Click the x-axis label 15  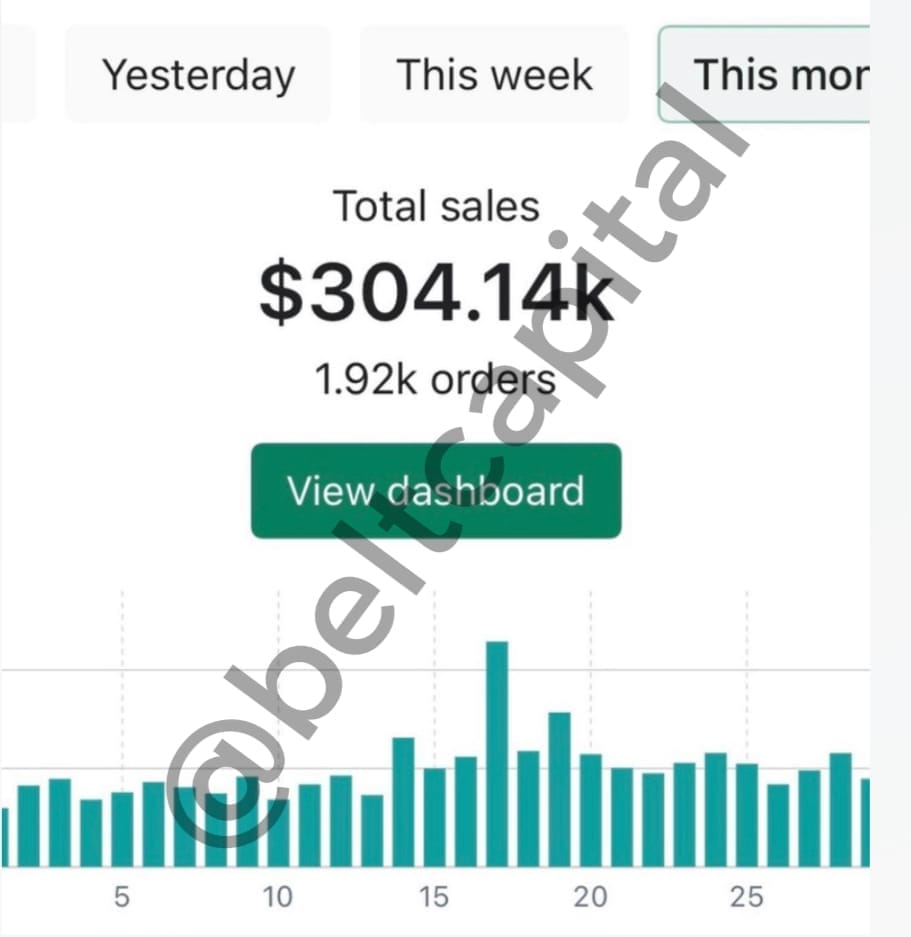(434, 897)
